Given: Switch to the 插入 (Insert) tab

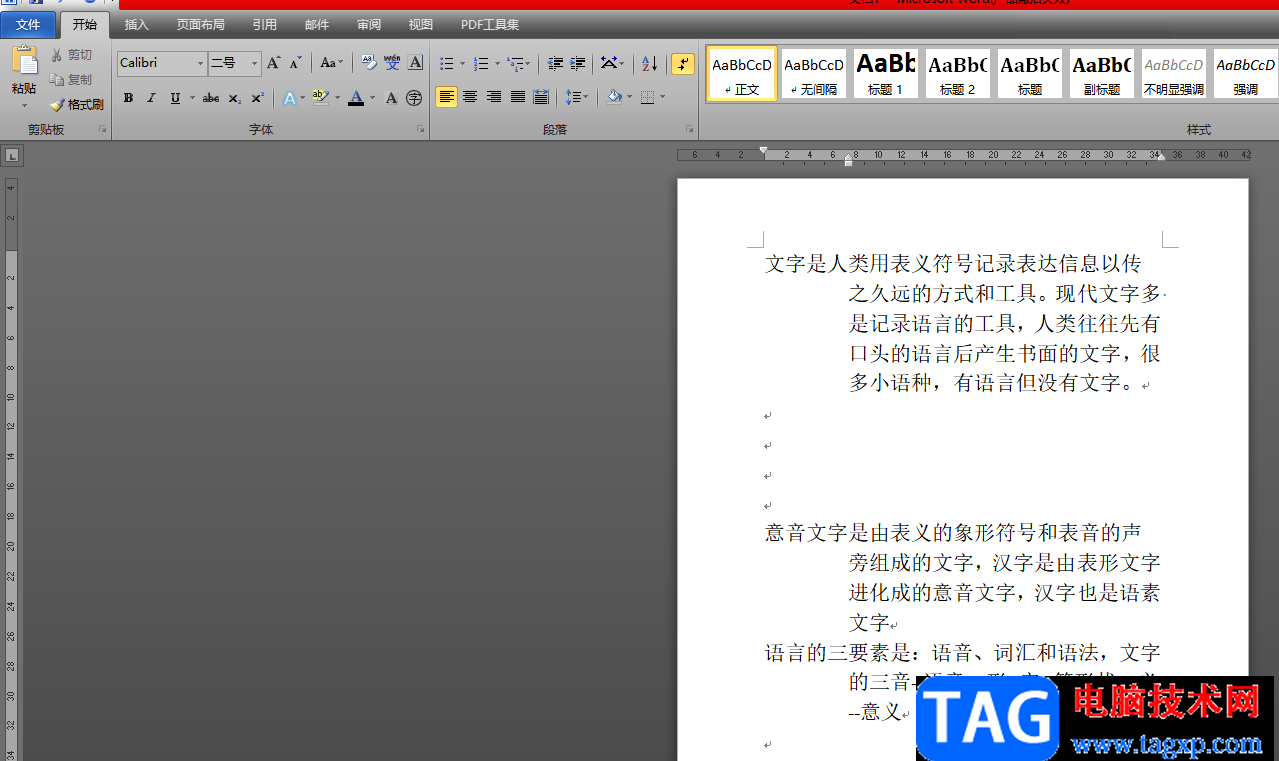Looking at the screenshot, I should tap(136, 25).
